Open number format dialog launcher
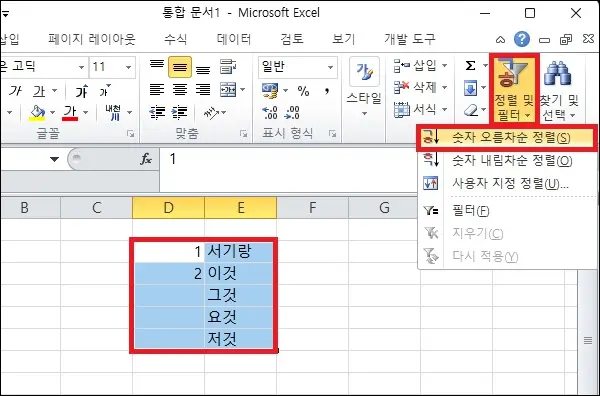 [x=333, y=134]
